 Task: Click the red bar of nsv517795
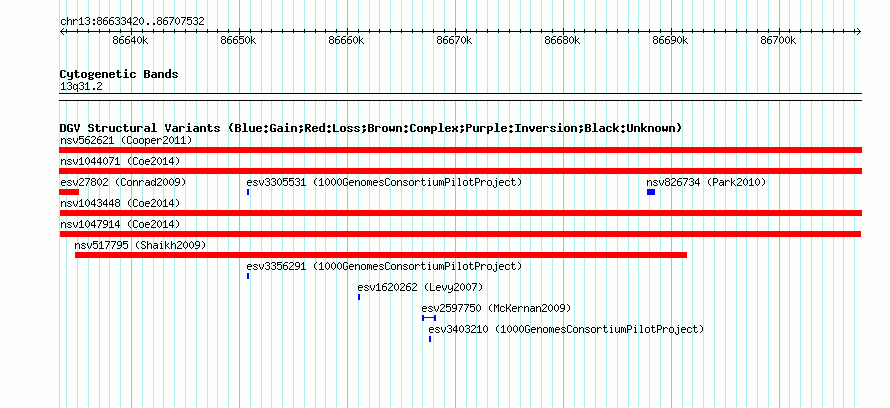coord(381,255)
